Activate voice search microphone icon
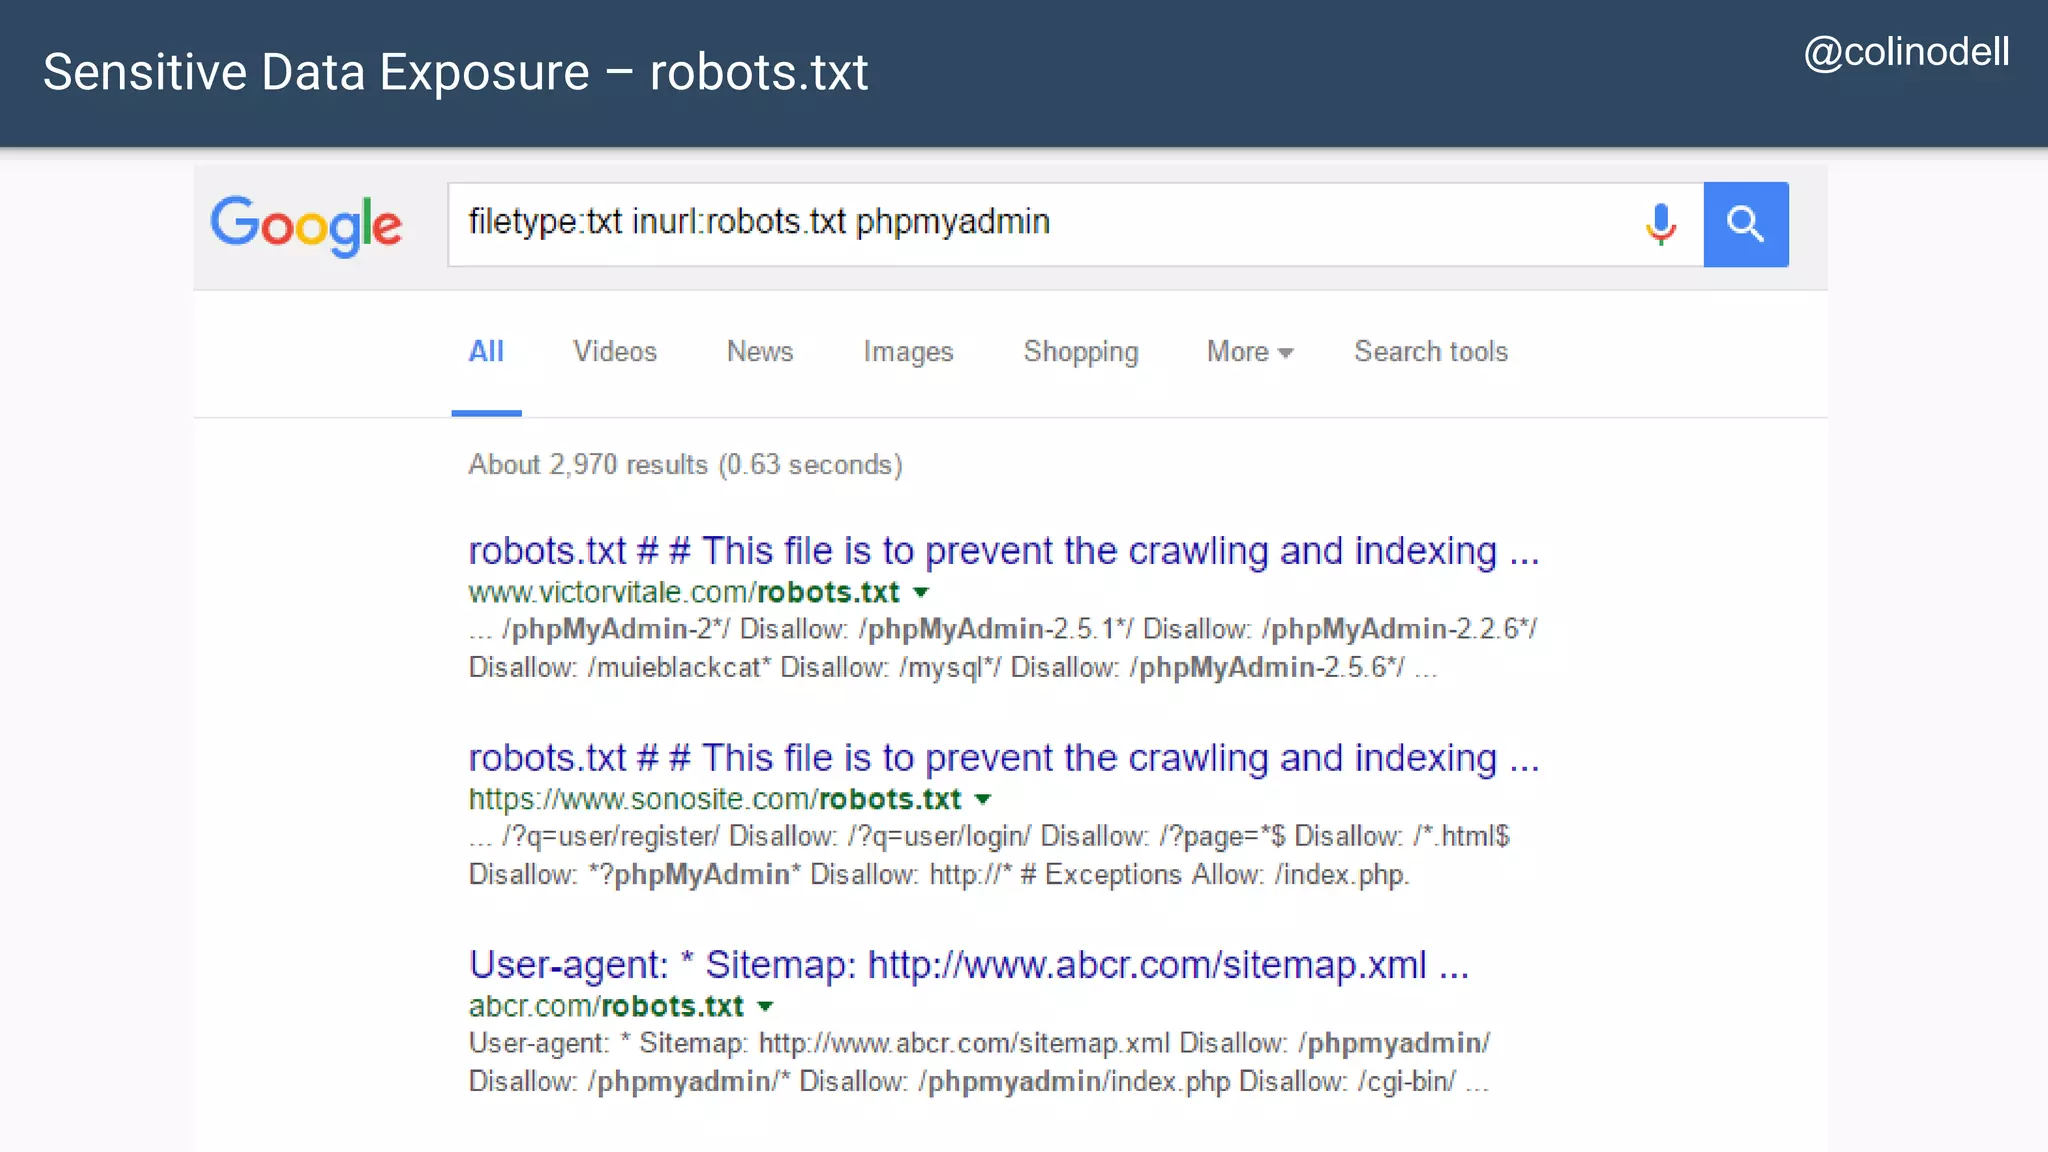This screenshot has width=2048, height=1152. (1660, 224)
